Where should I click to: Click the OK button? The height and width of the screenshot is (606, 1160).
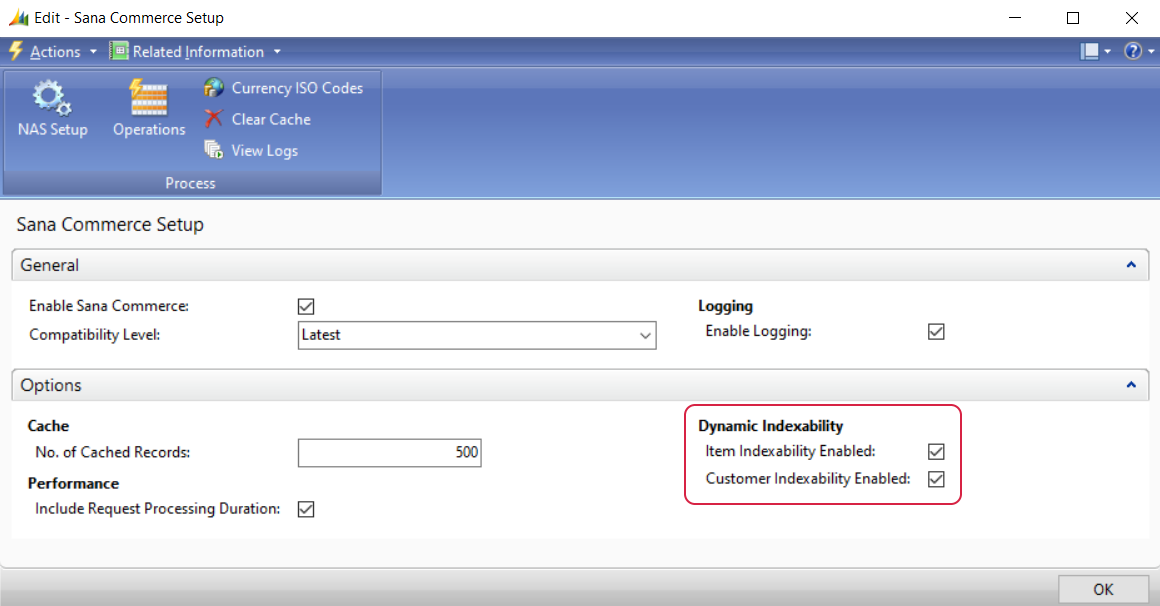pyautogui.click(x=1103, y=589)
